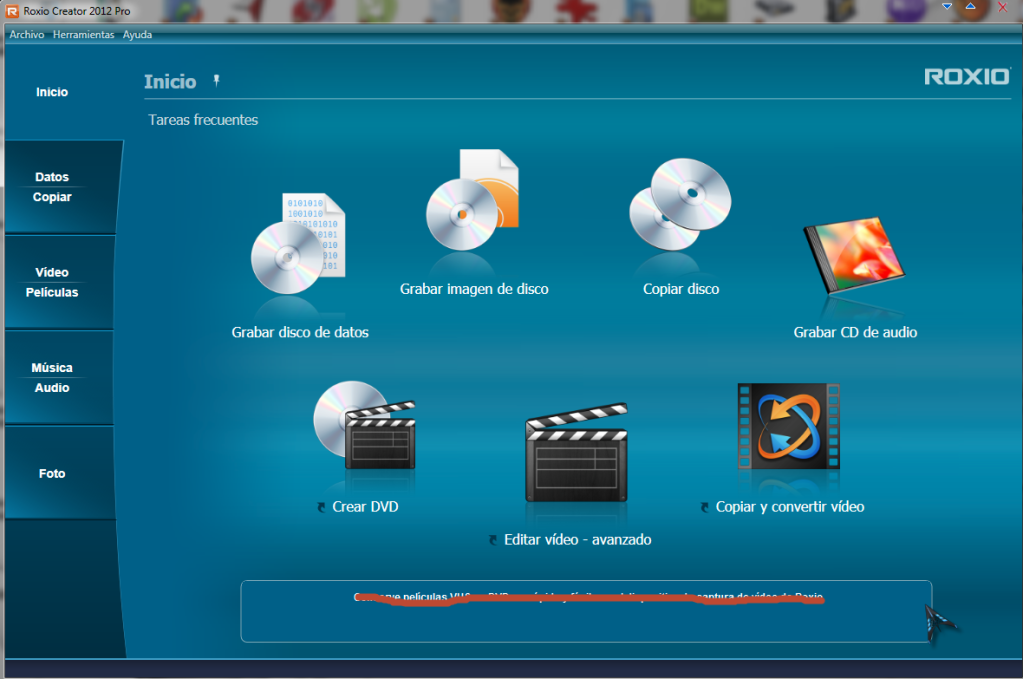The image size is (1023, 679).
Task: Open the Grabar imagen de disco icon
Action: click(472, 200)
